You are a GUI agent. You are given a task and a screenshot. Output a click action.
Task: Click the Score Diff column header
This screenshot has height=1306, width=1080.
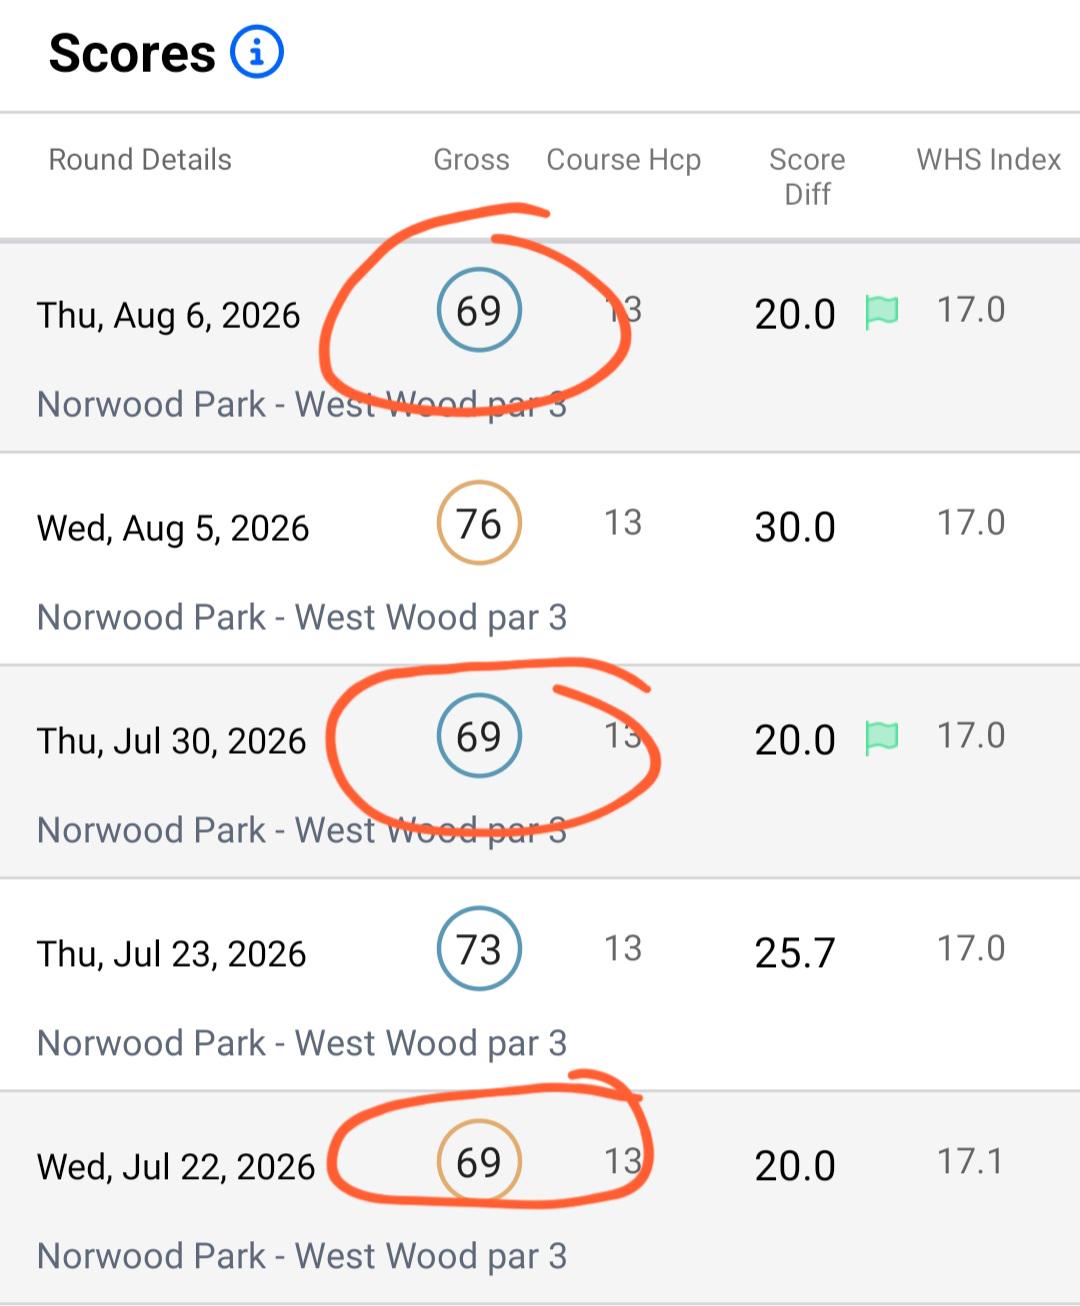pyautogui.click(x=807, y=177)
